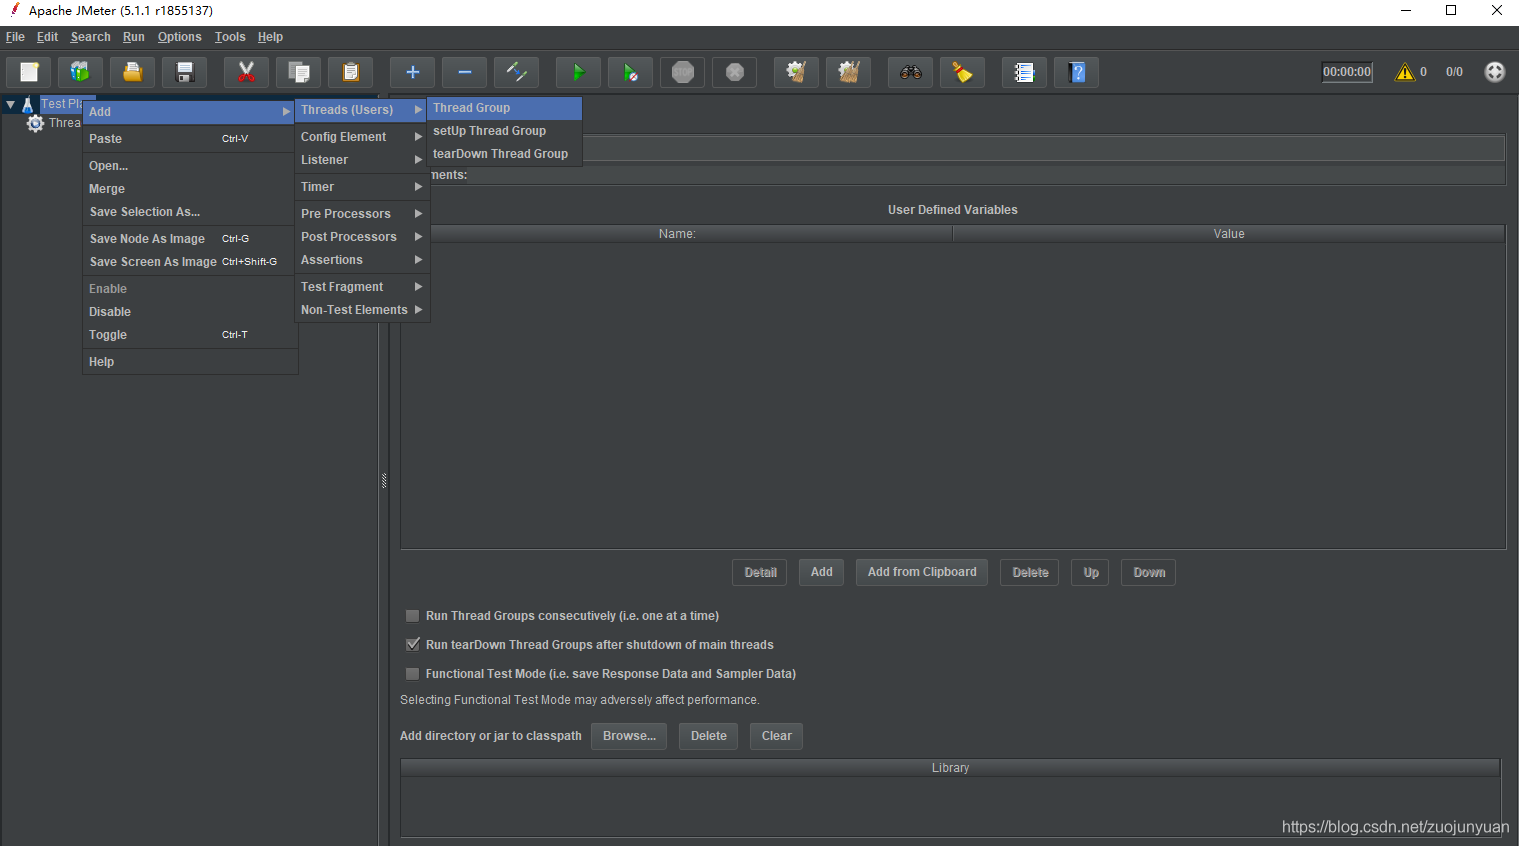The width and height of the screenshot is (1519, 846).
Task: Click Add from Clipboard button
Action: (922, 572)
